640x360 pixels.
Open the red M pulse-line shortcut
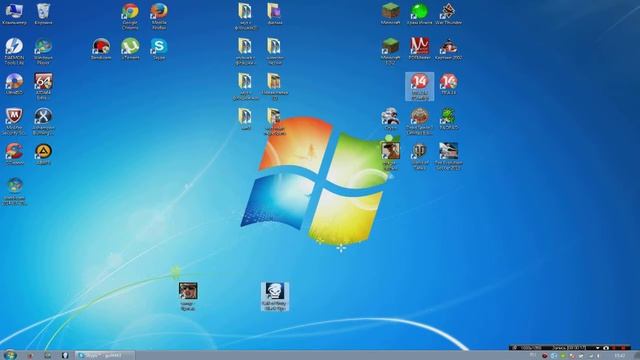419,49
